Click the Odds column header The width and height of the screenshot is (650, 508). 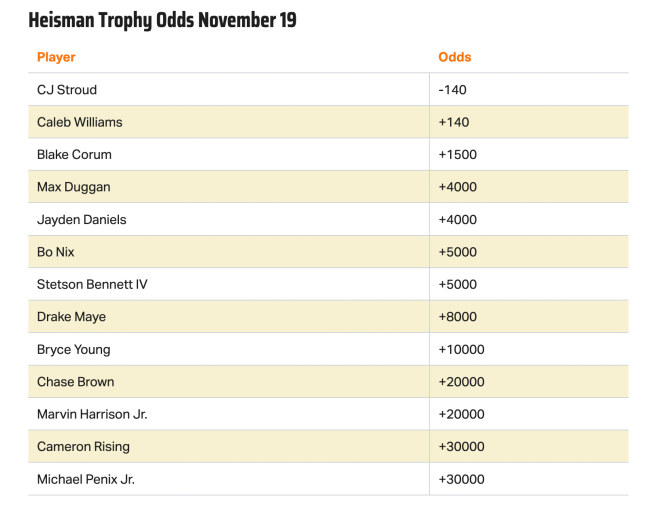point(455,57)
